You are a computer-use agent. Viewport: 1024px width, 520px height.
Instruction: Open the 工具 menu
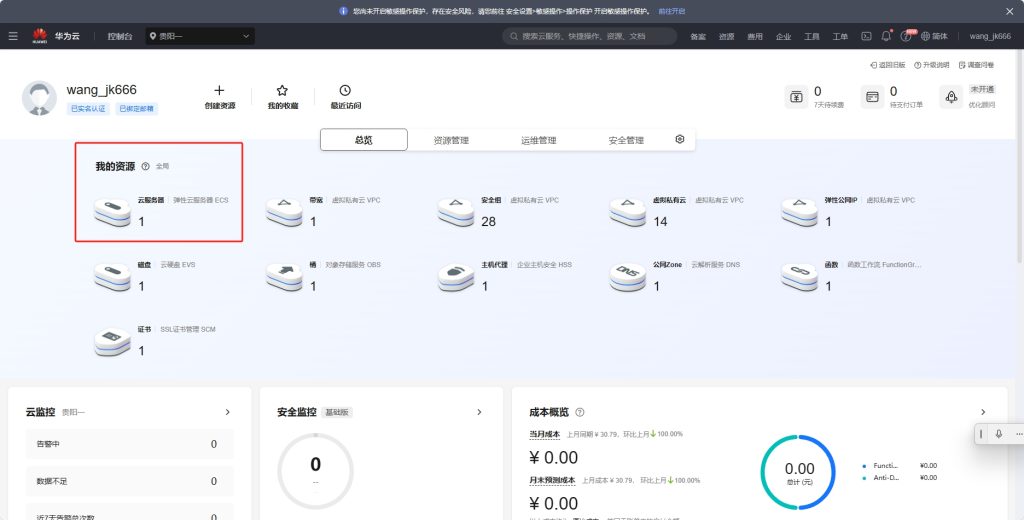(812, 37)
